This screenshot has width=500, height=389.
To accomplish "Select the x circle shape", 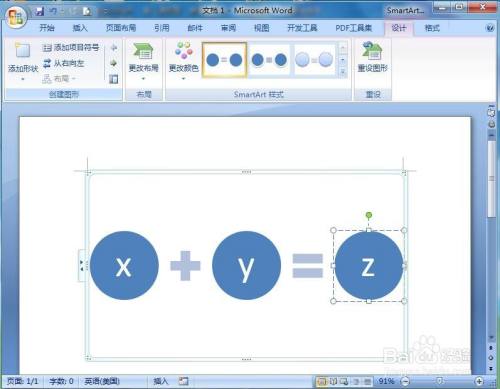I will click(124, 265).
